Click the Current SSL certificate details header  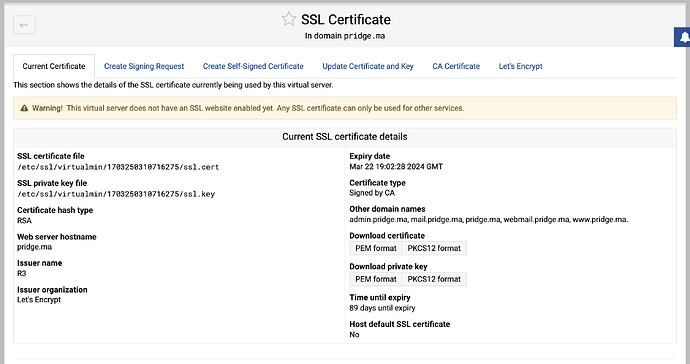(345, 137)
